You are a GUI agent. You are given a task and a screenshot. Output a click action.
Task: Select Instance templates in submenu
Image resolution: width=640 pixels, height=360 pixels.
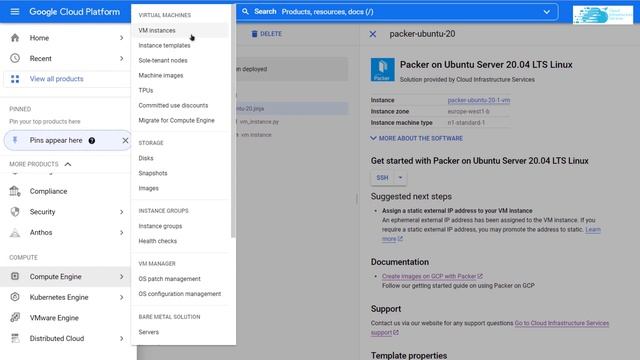click(164, 45)
